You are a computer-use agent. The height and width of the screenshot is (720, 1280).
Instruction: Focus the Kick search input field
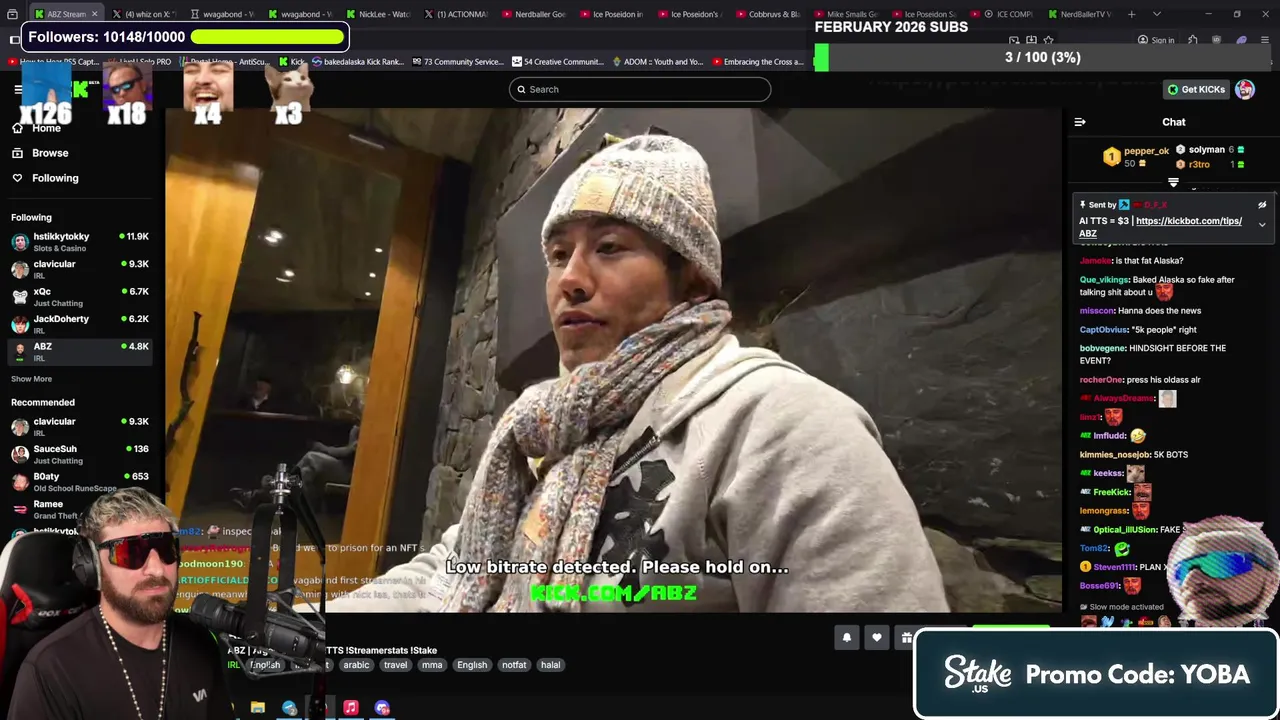(640, 89)
